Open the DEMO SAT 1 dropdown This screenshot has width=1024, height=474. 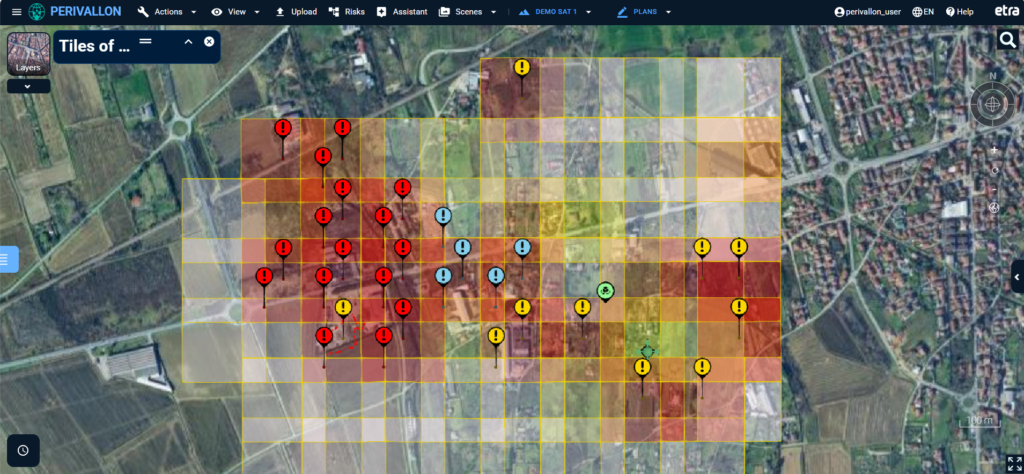tap(556, 12)
